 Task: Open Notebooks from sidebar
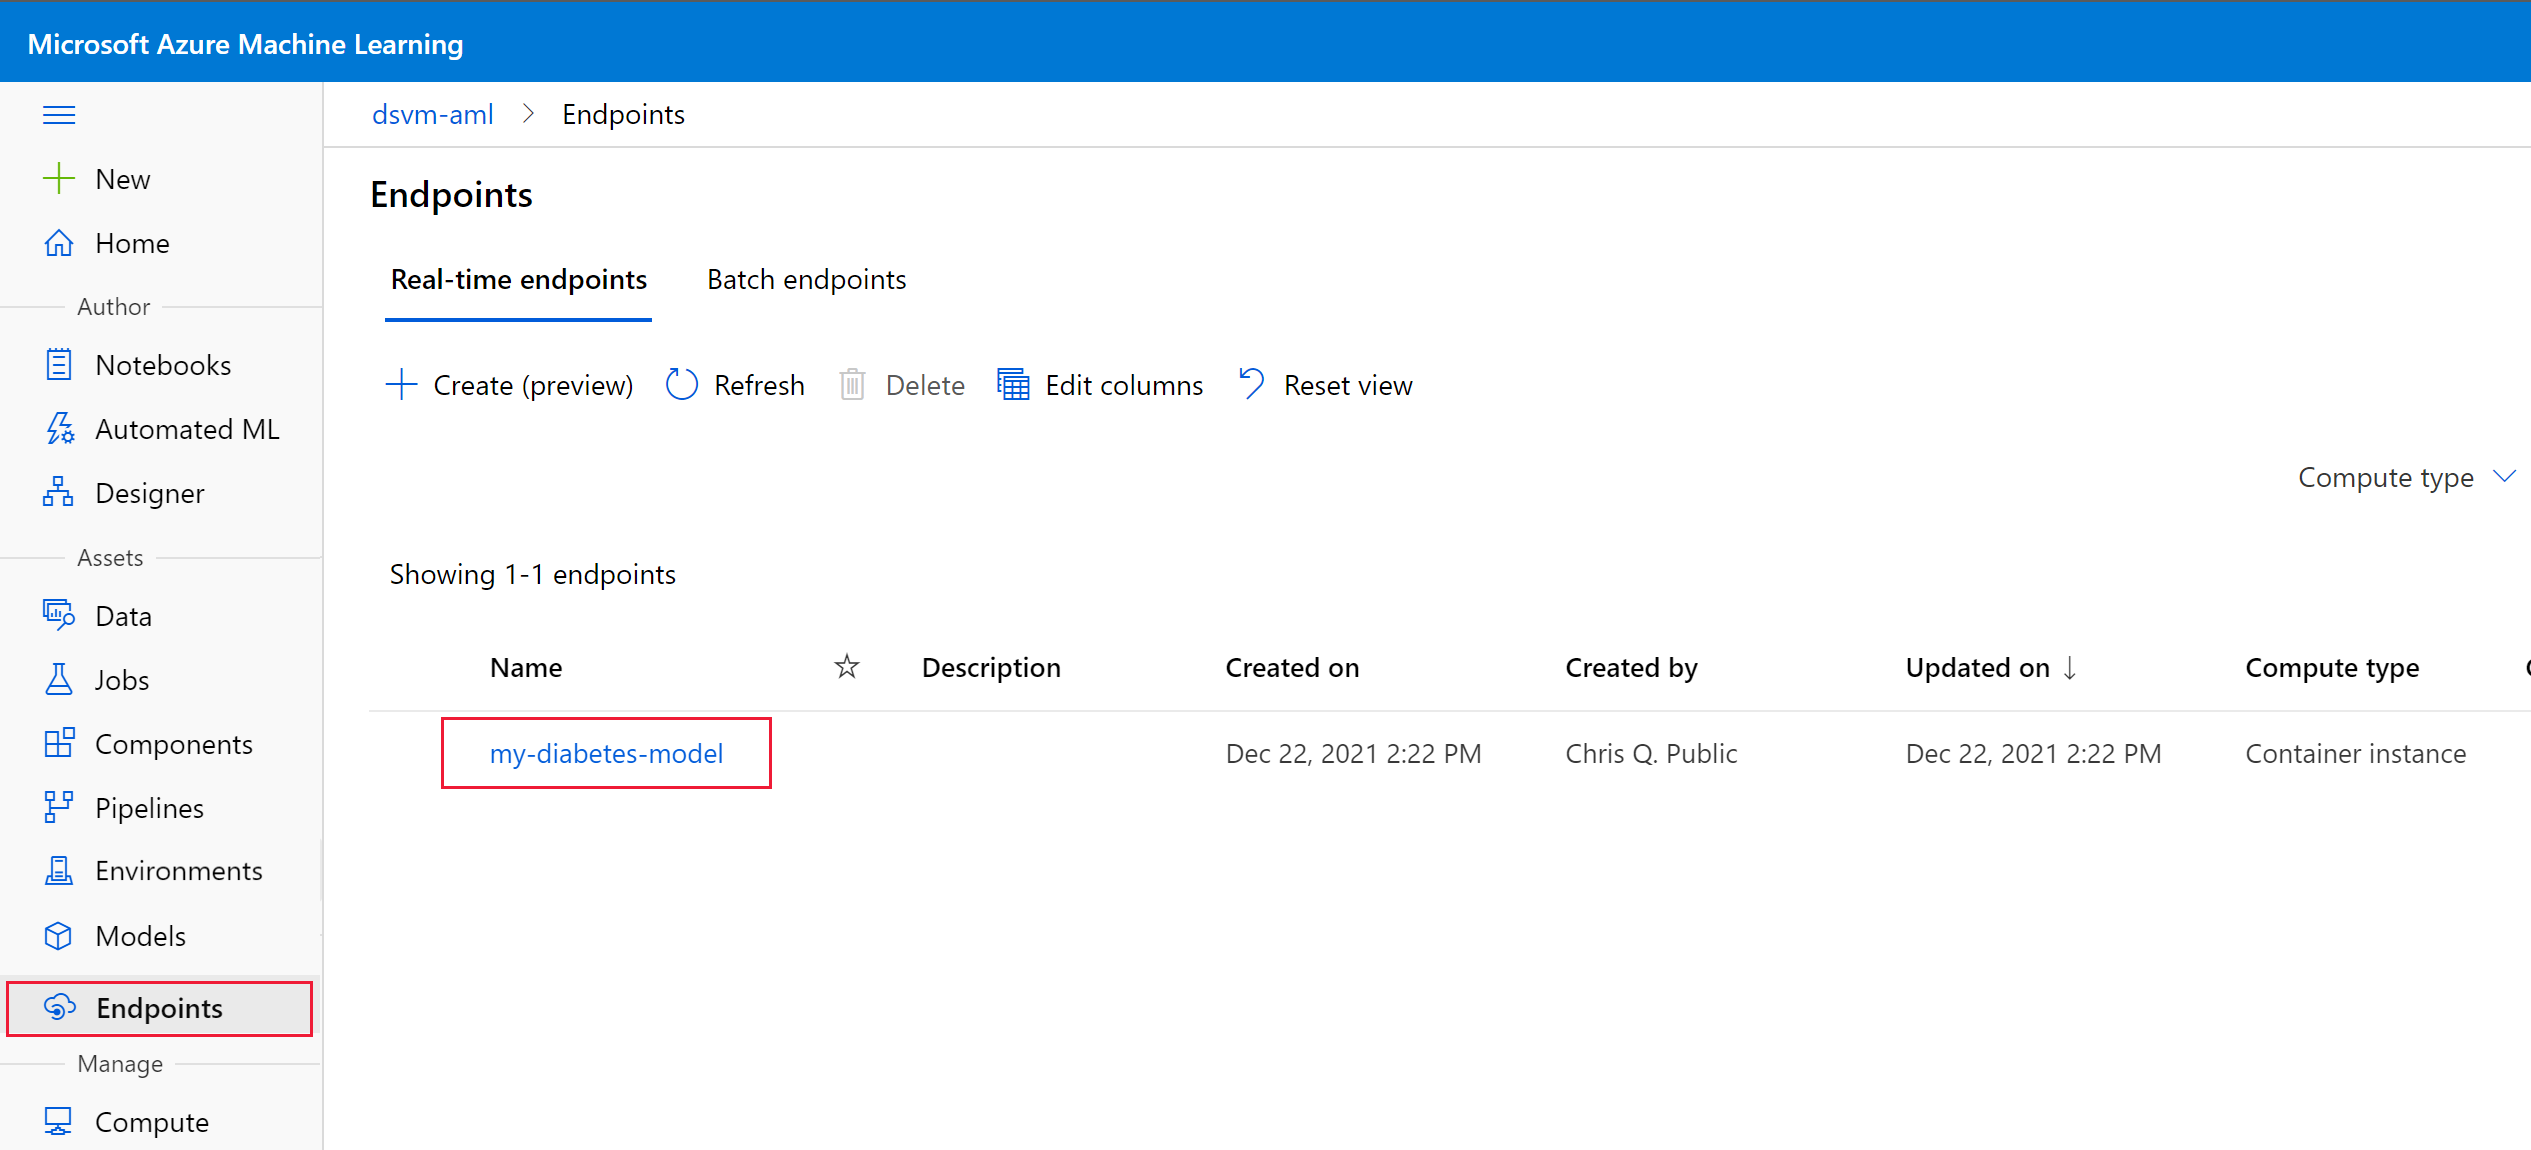tap(162, 365)
